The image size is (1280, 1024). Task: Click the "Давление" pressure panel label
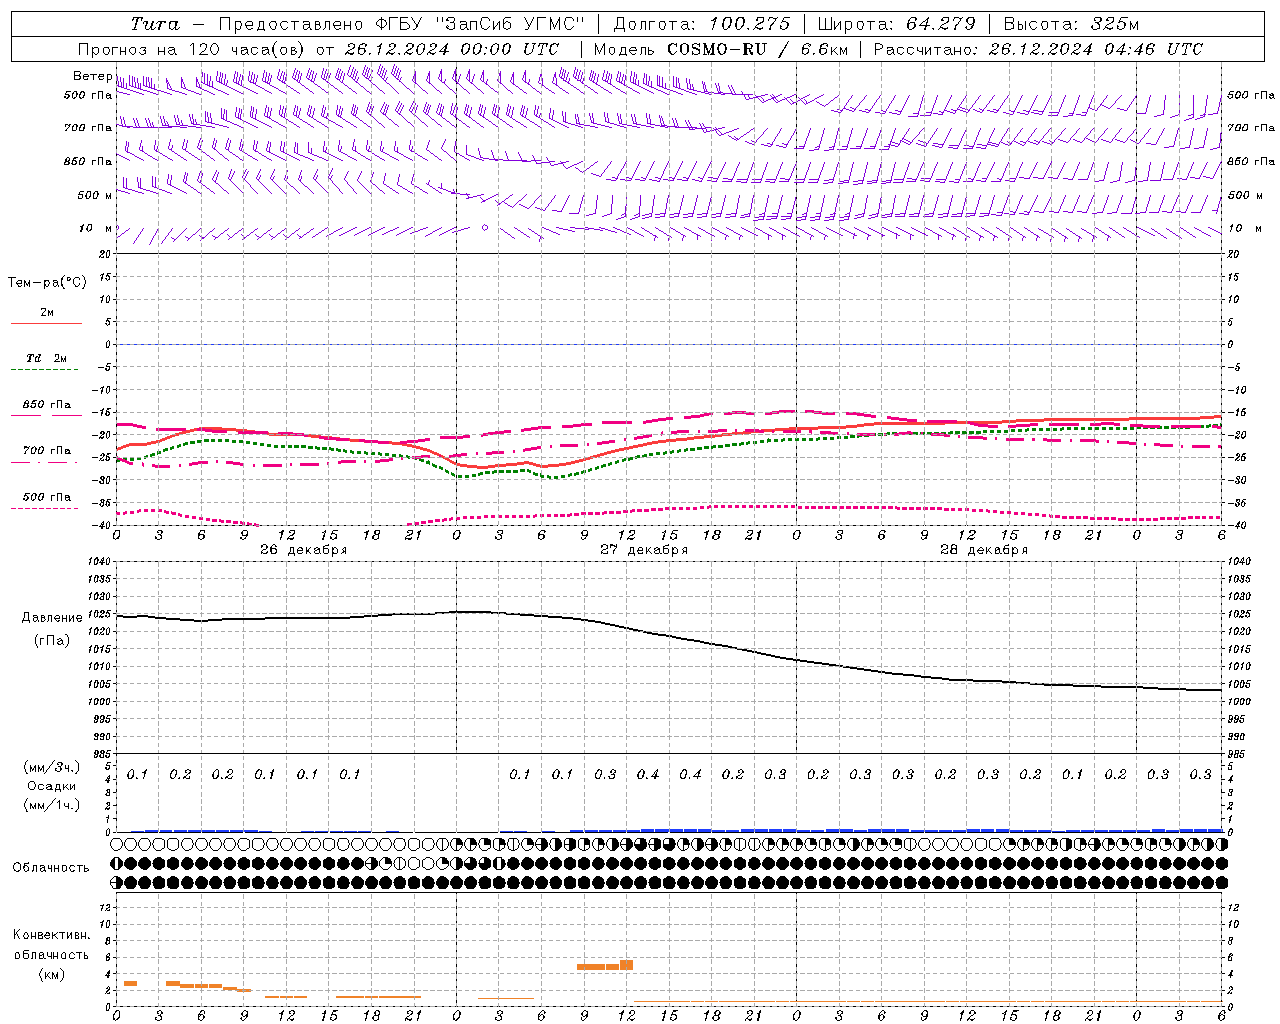(x=52, y=618)
